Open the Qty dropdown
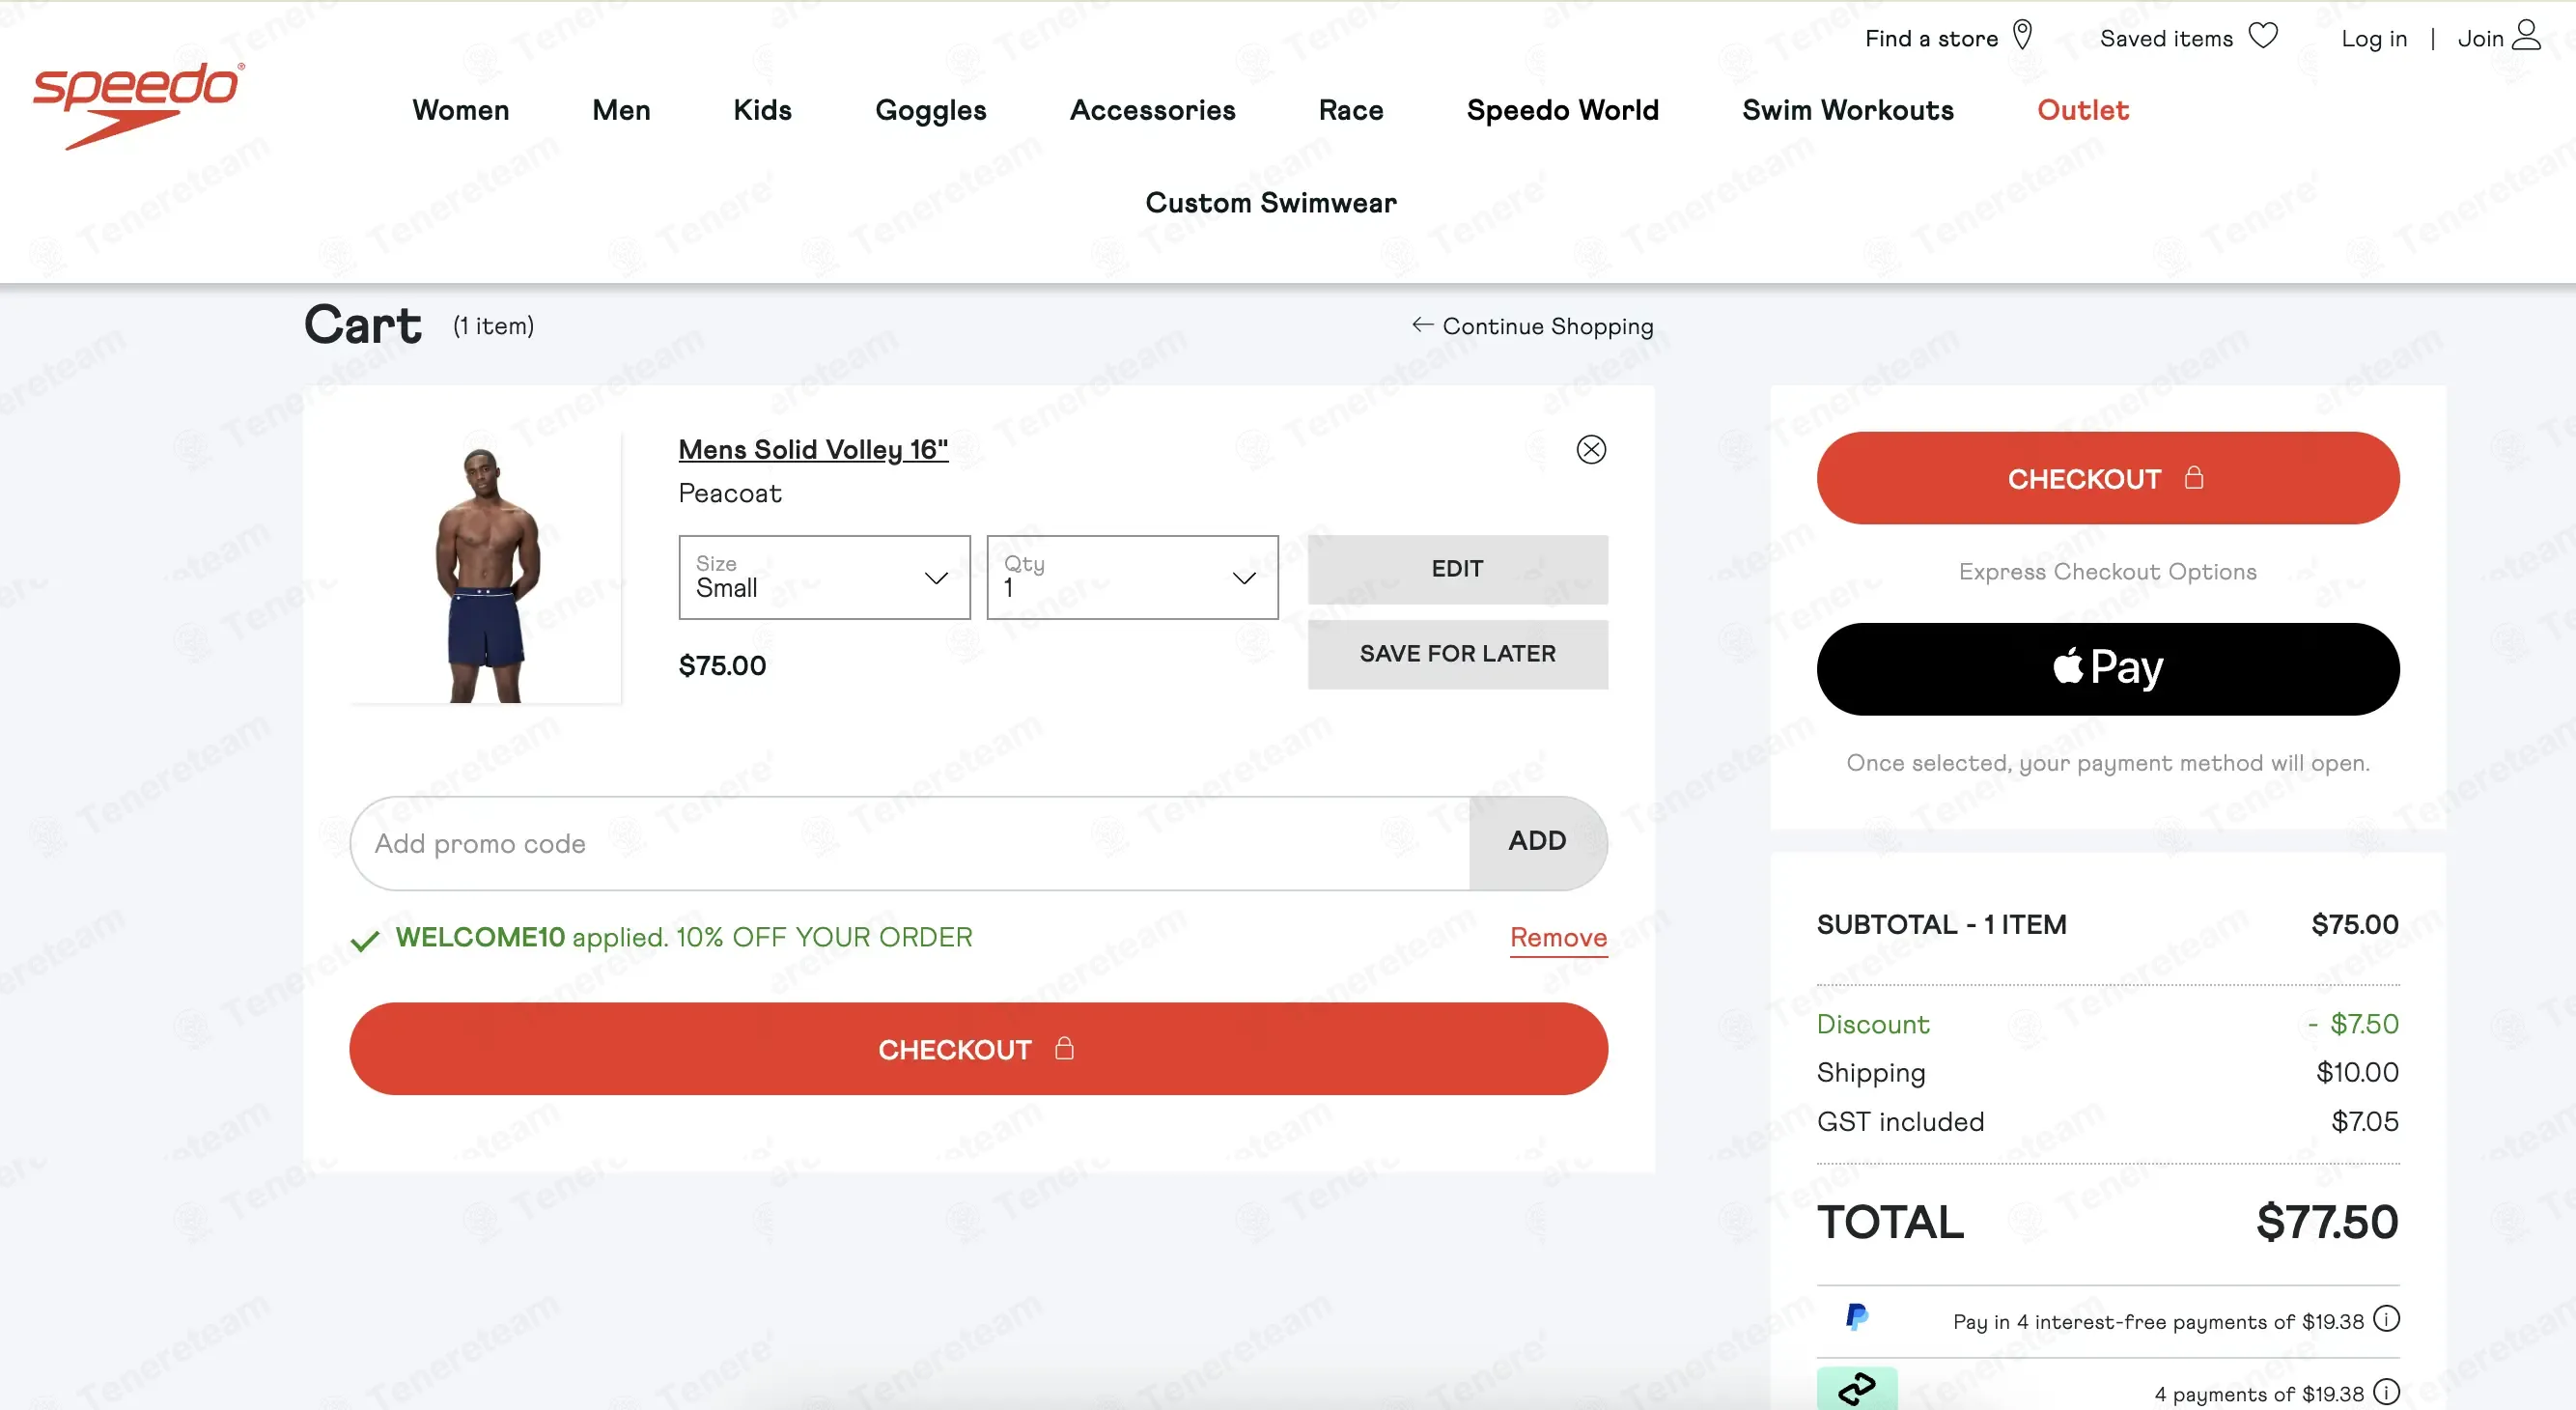 click(x=1132, y=577)
